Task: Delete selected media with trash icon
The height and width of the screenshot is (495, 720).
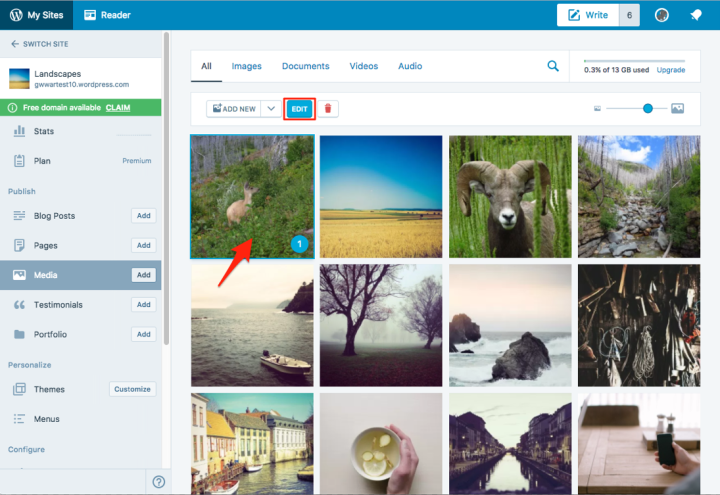Action: 327,108
